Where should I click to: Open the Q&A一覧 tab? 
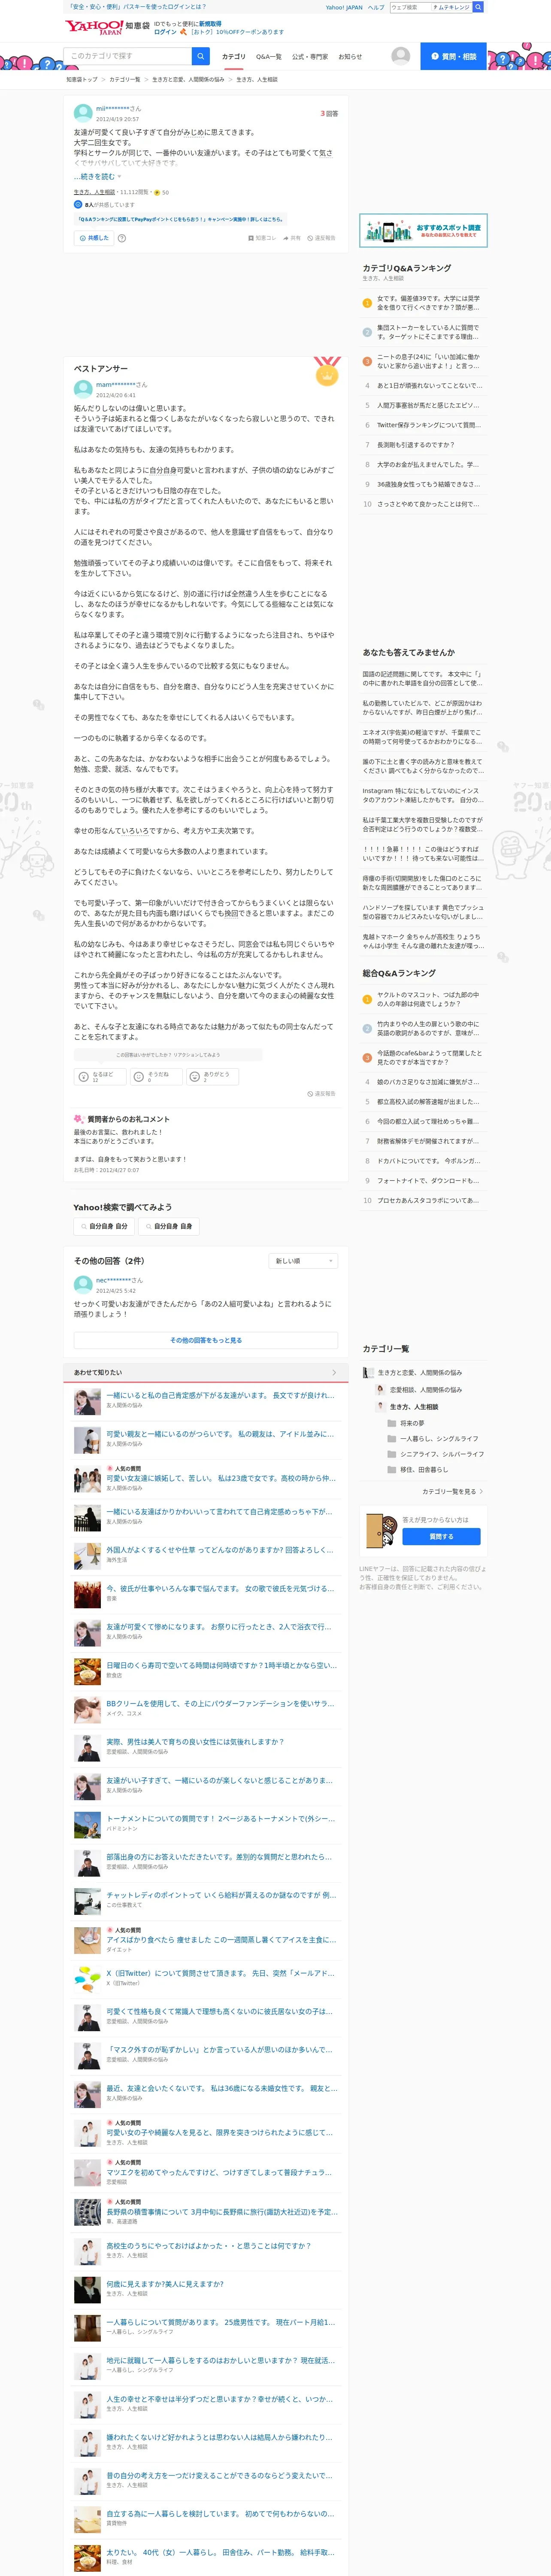269,57
